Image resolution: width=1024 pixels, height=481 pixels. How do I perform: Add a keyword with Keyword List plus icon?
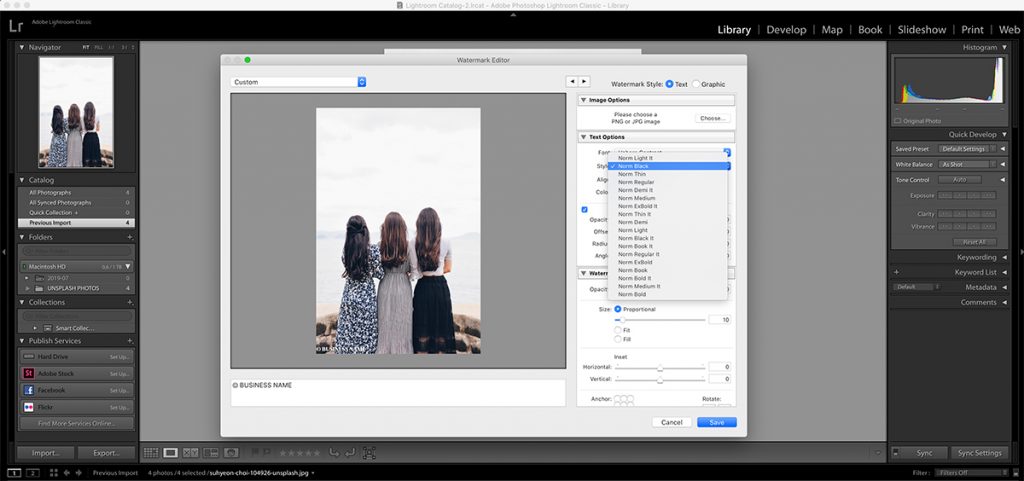tap(896, 272)
